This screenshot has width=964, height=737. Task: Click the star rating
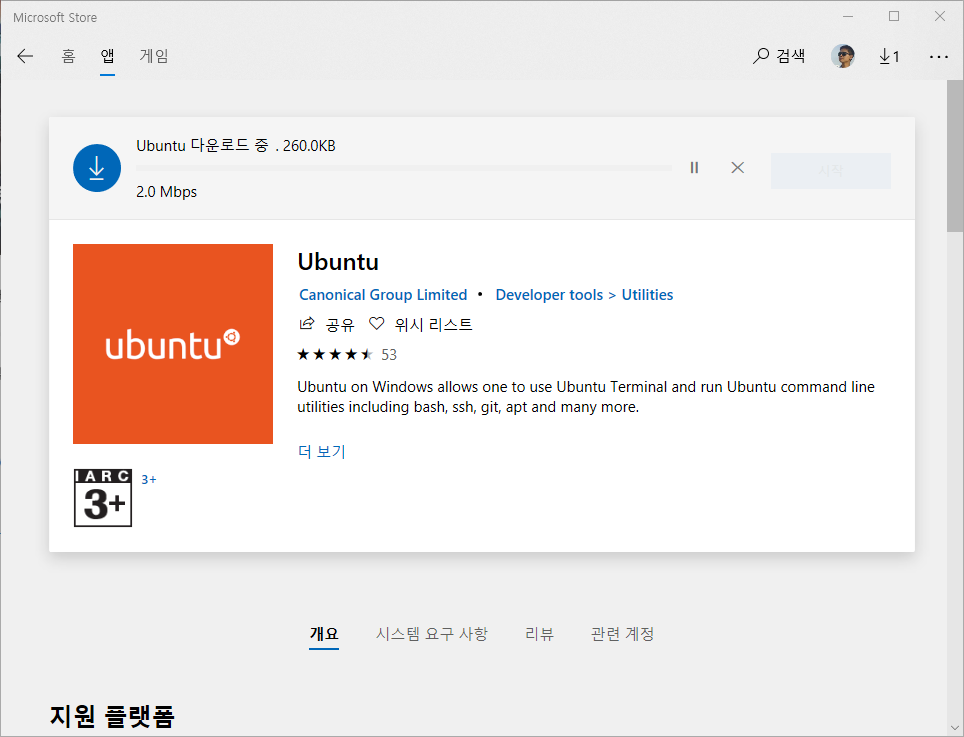pos(335,354)
